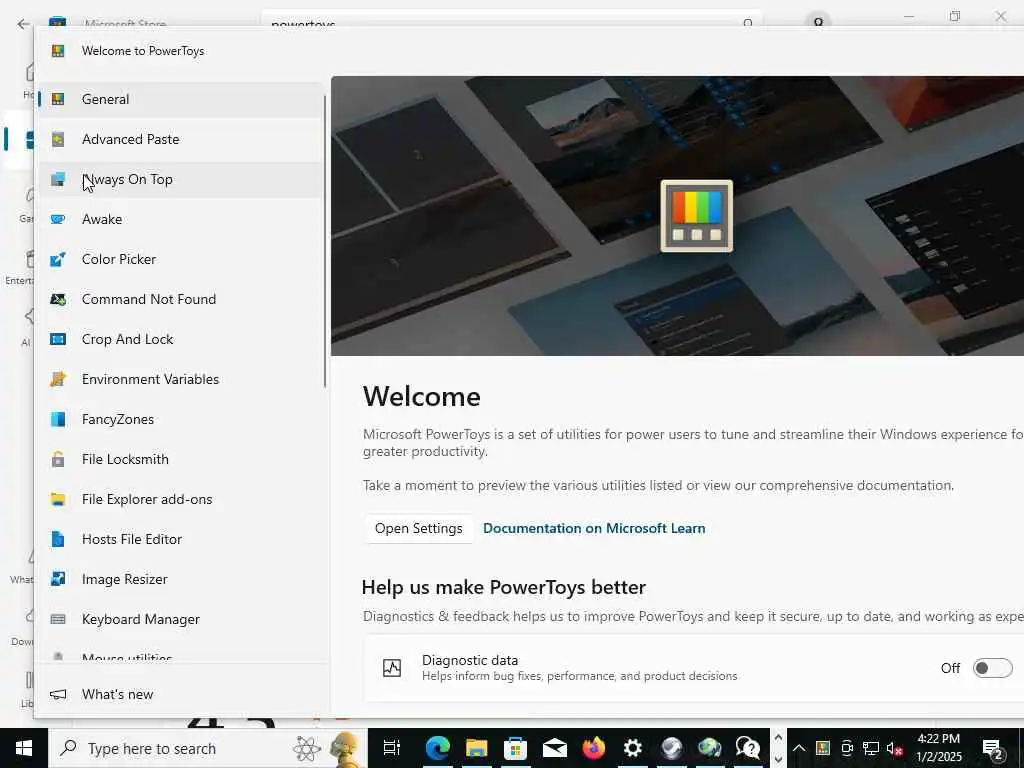
Task: Click the FancyZones icon
Action: (58, 419)
